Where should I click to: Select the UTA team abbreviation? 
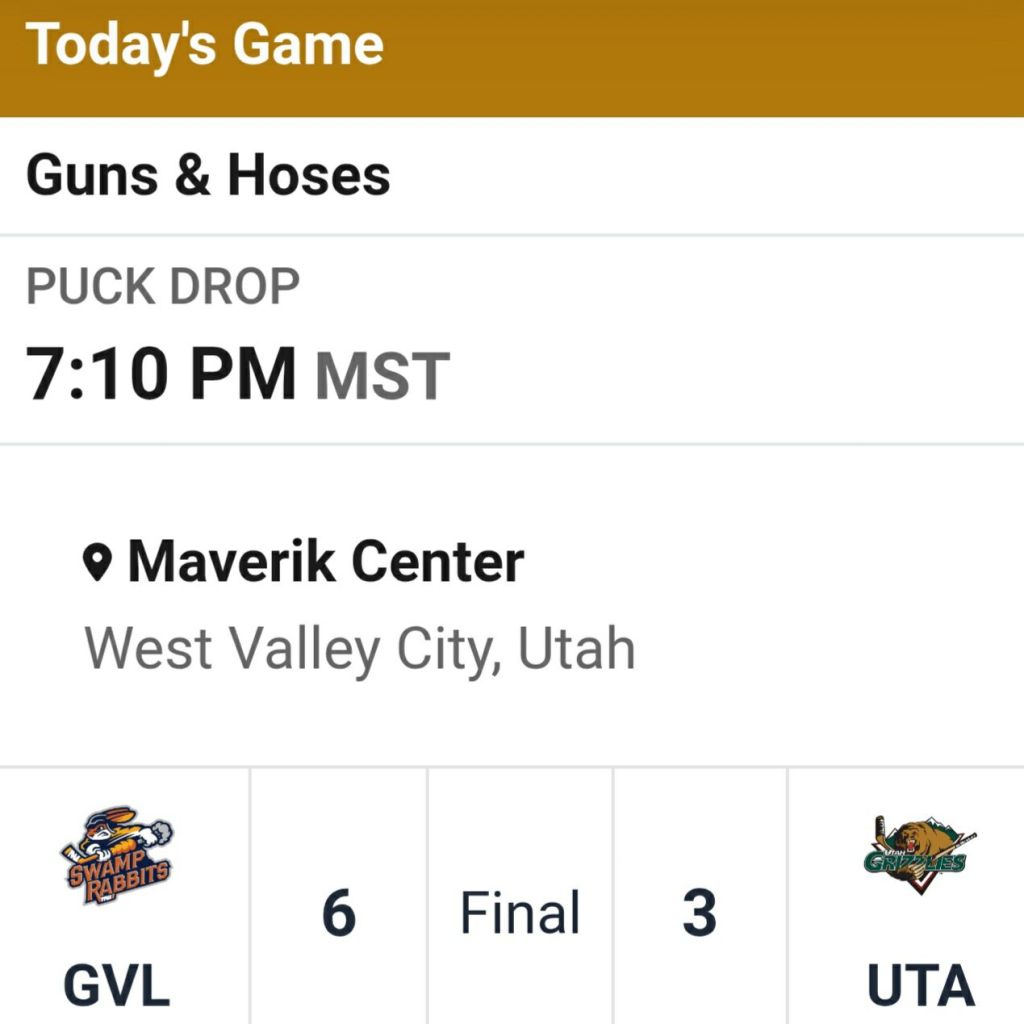click(920, 987)
